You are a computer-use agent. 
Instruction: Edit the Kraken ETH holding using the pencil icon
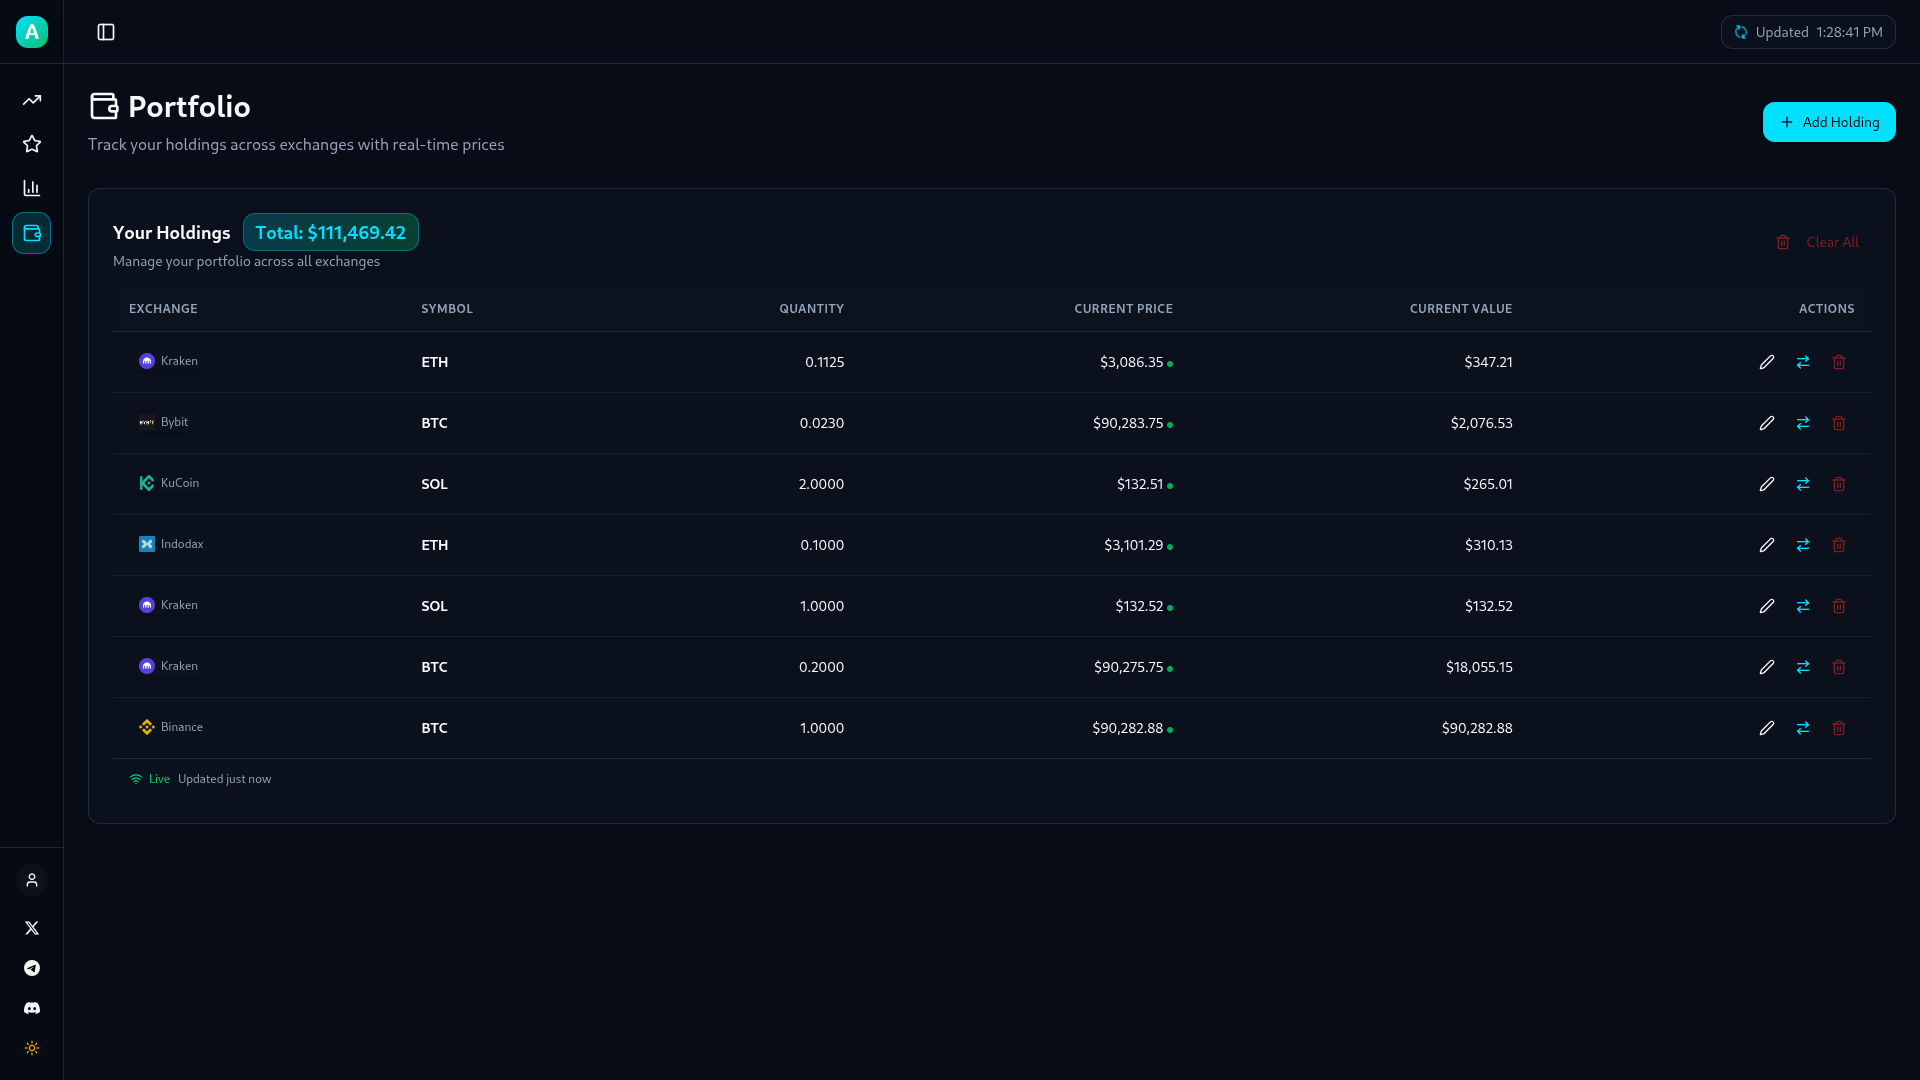[1766, 362]
